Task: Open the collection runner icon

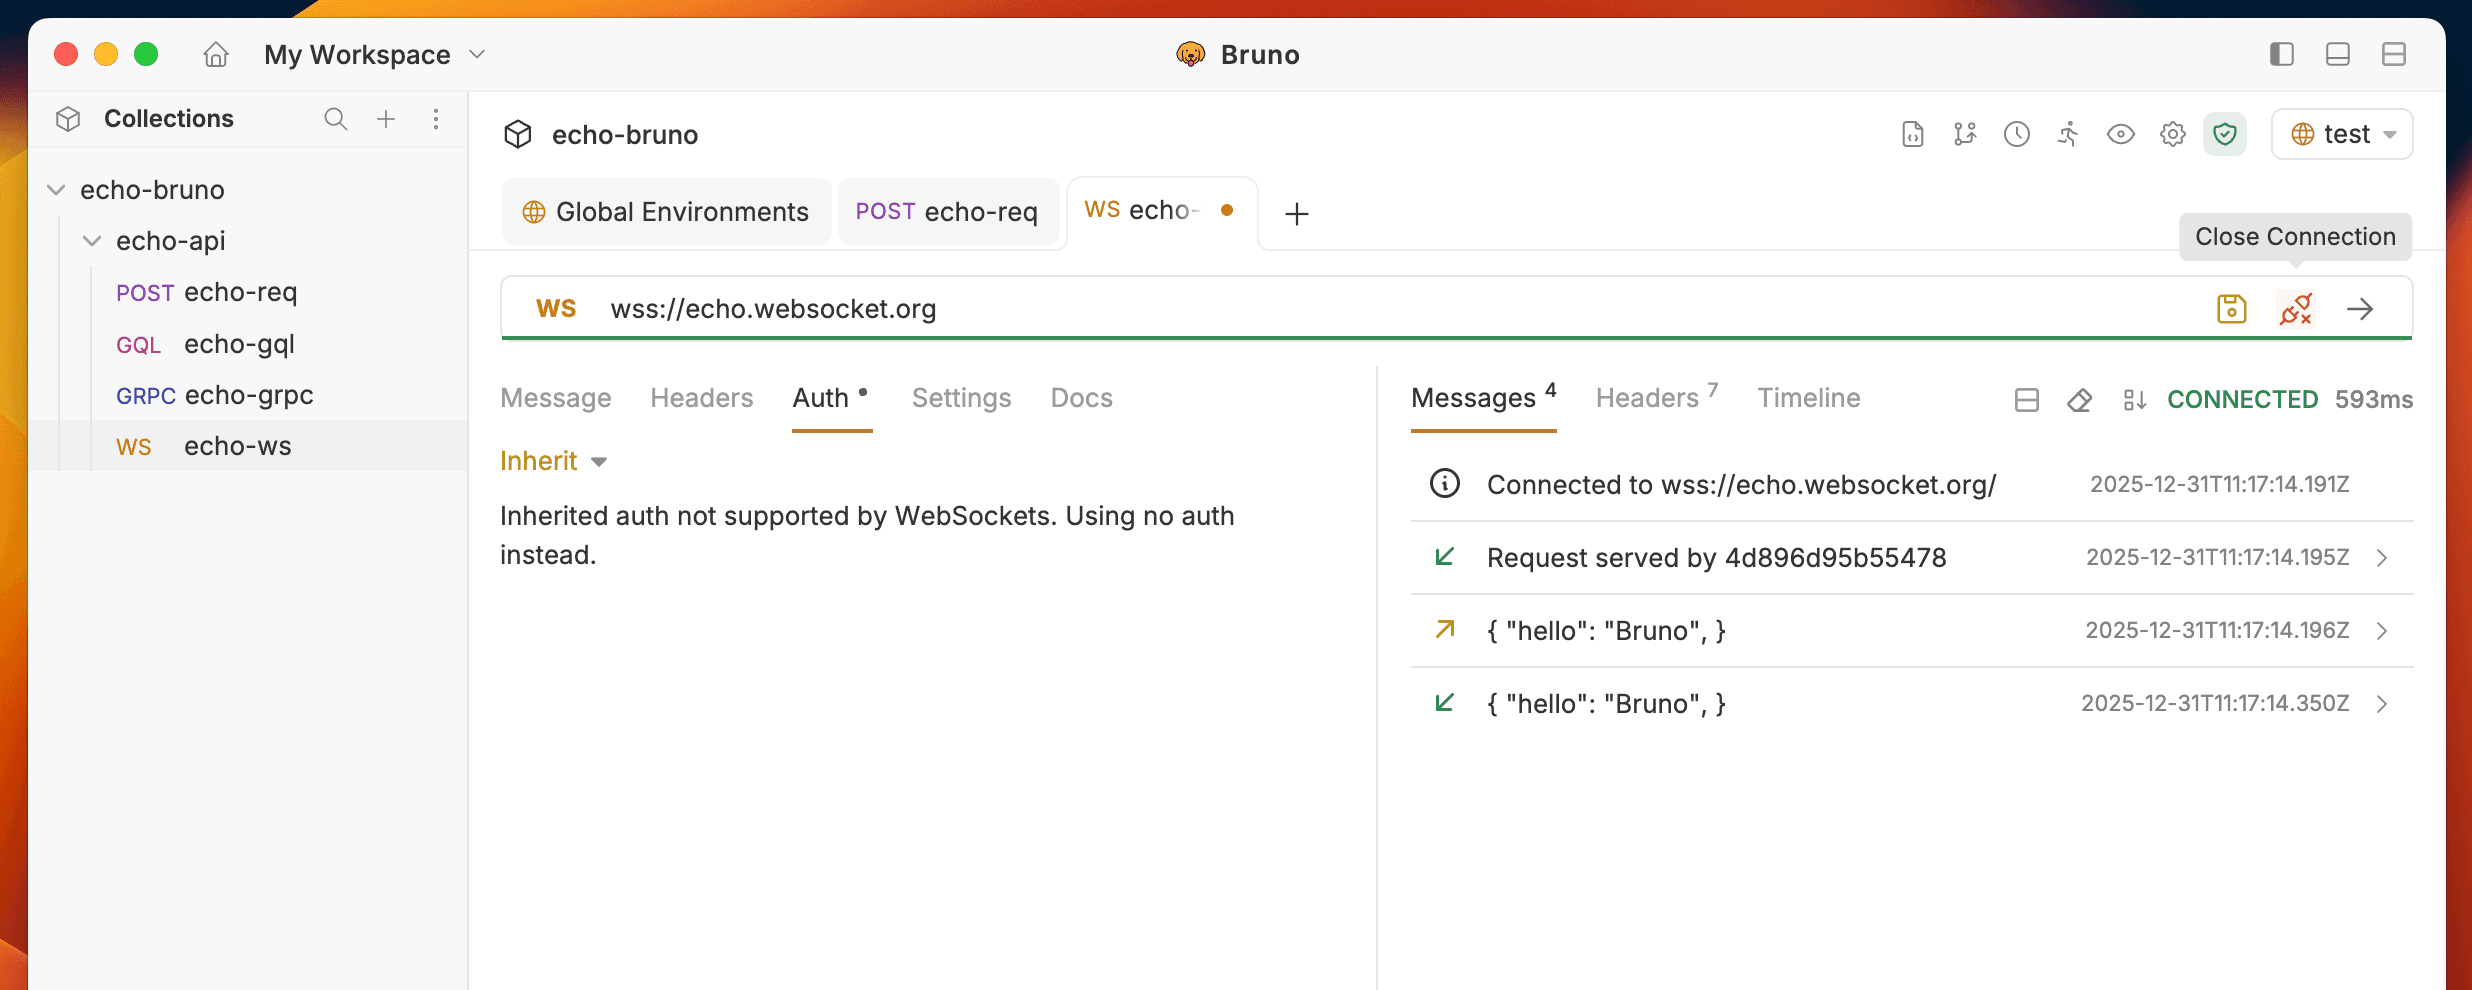Action: tap(2068, 134)
